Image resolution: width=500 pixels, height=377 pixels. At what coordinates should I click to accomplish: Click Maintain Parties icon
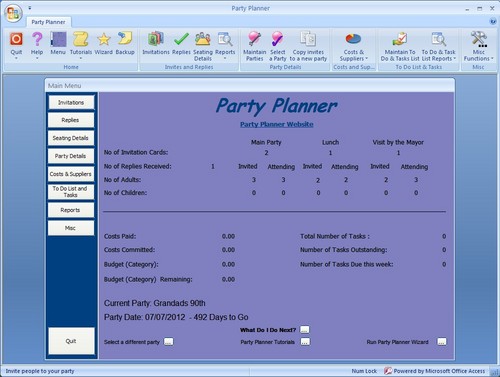point(254,39)
